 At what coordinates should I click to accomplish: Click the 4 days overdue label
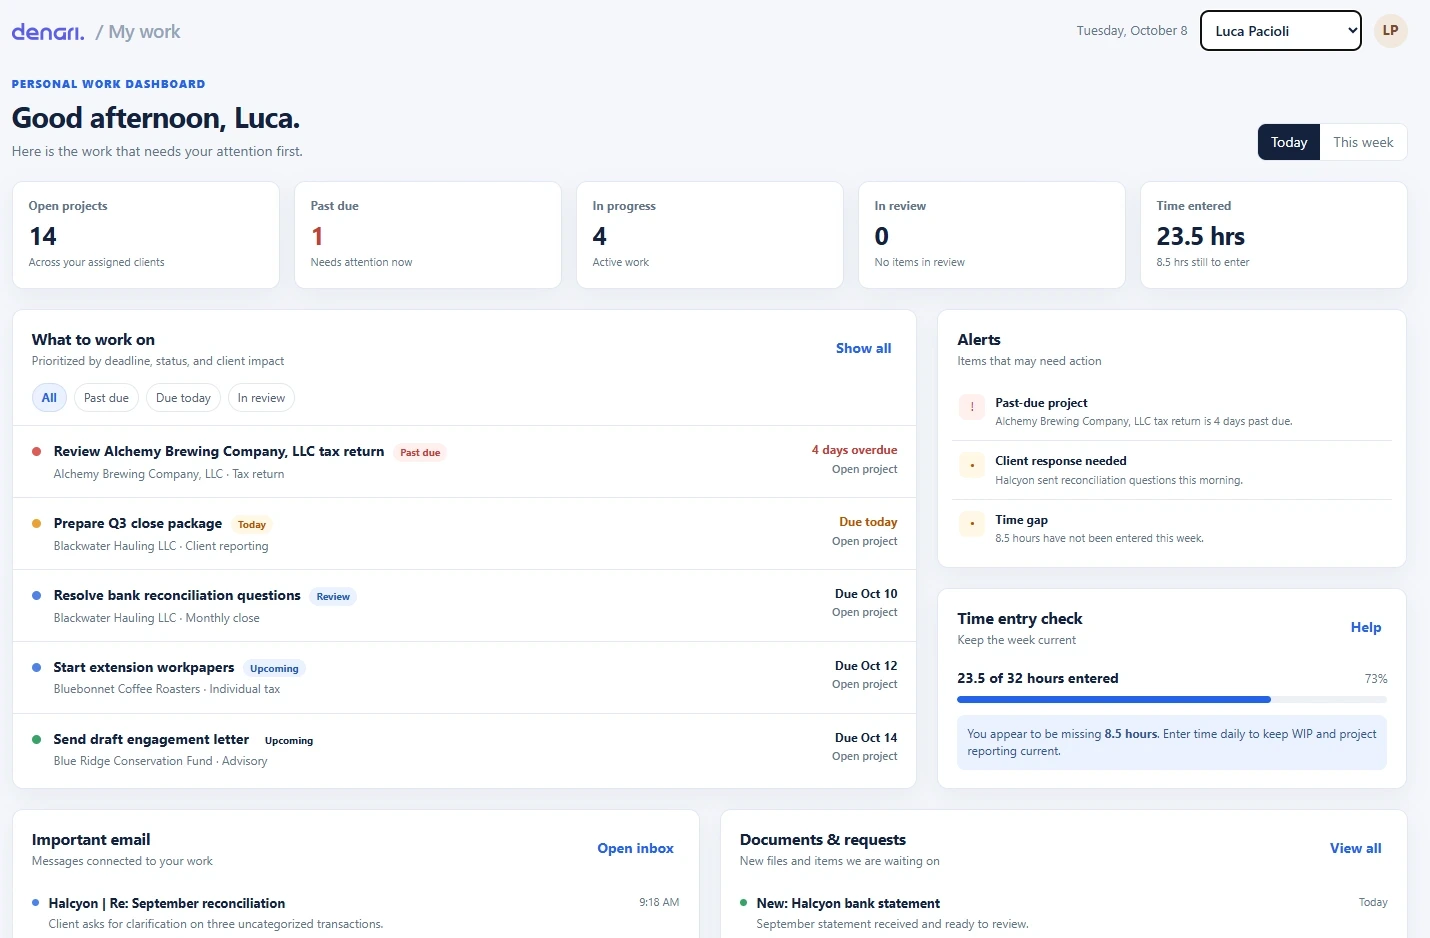click(854, 450)
